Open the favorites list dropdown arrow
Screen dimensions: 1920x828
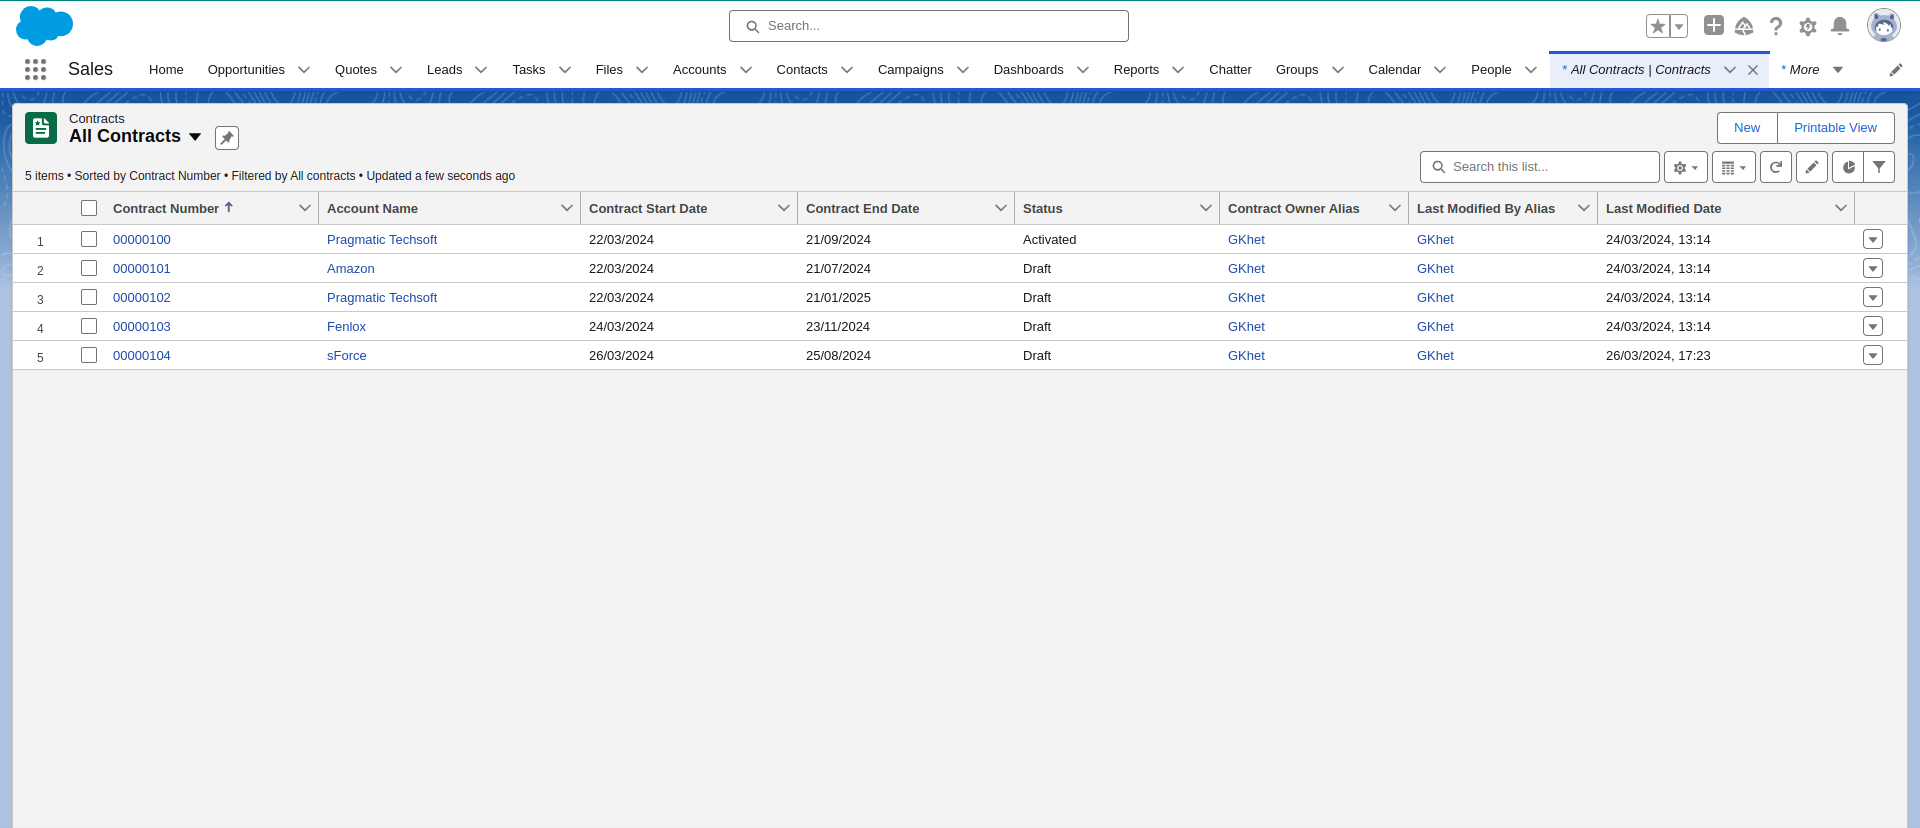[x=1679, y=26]
